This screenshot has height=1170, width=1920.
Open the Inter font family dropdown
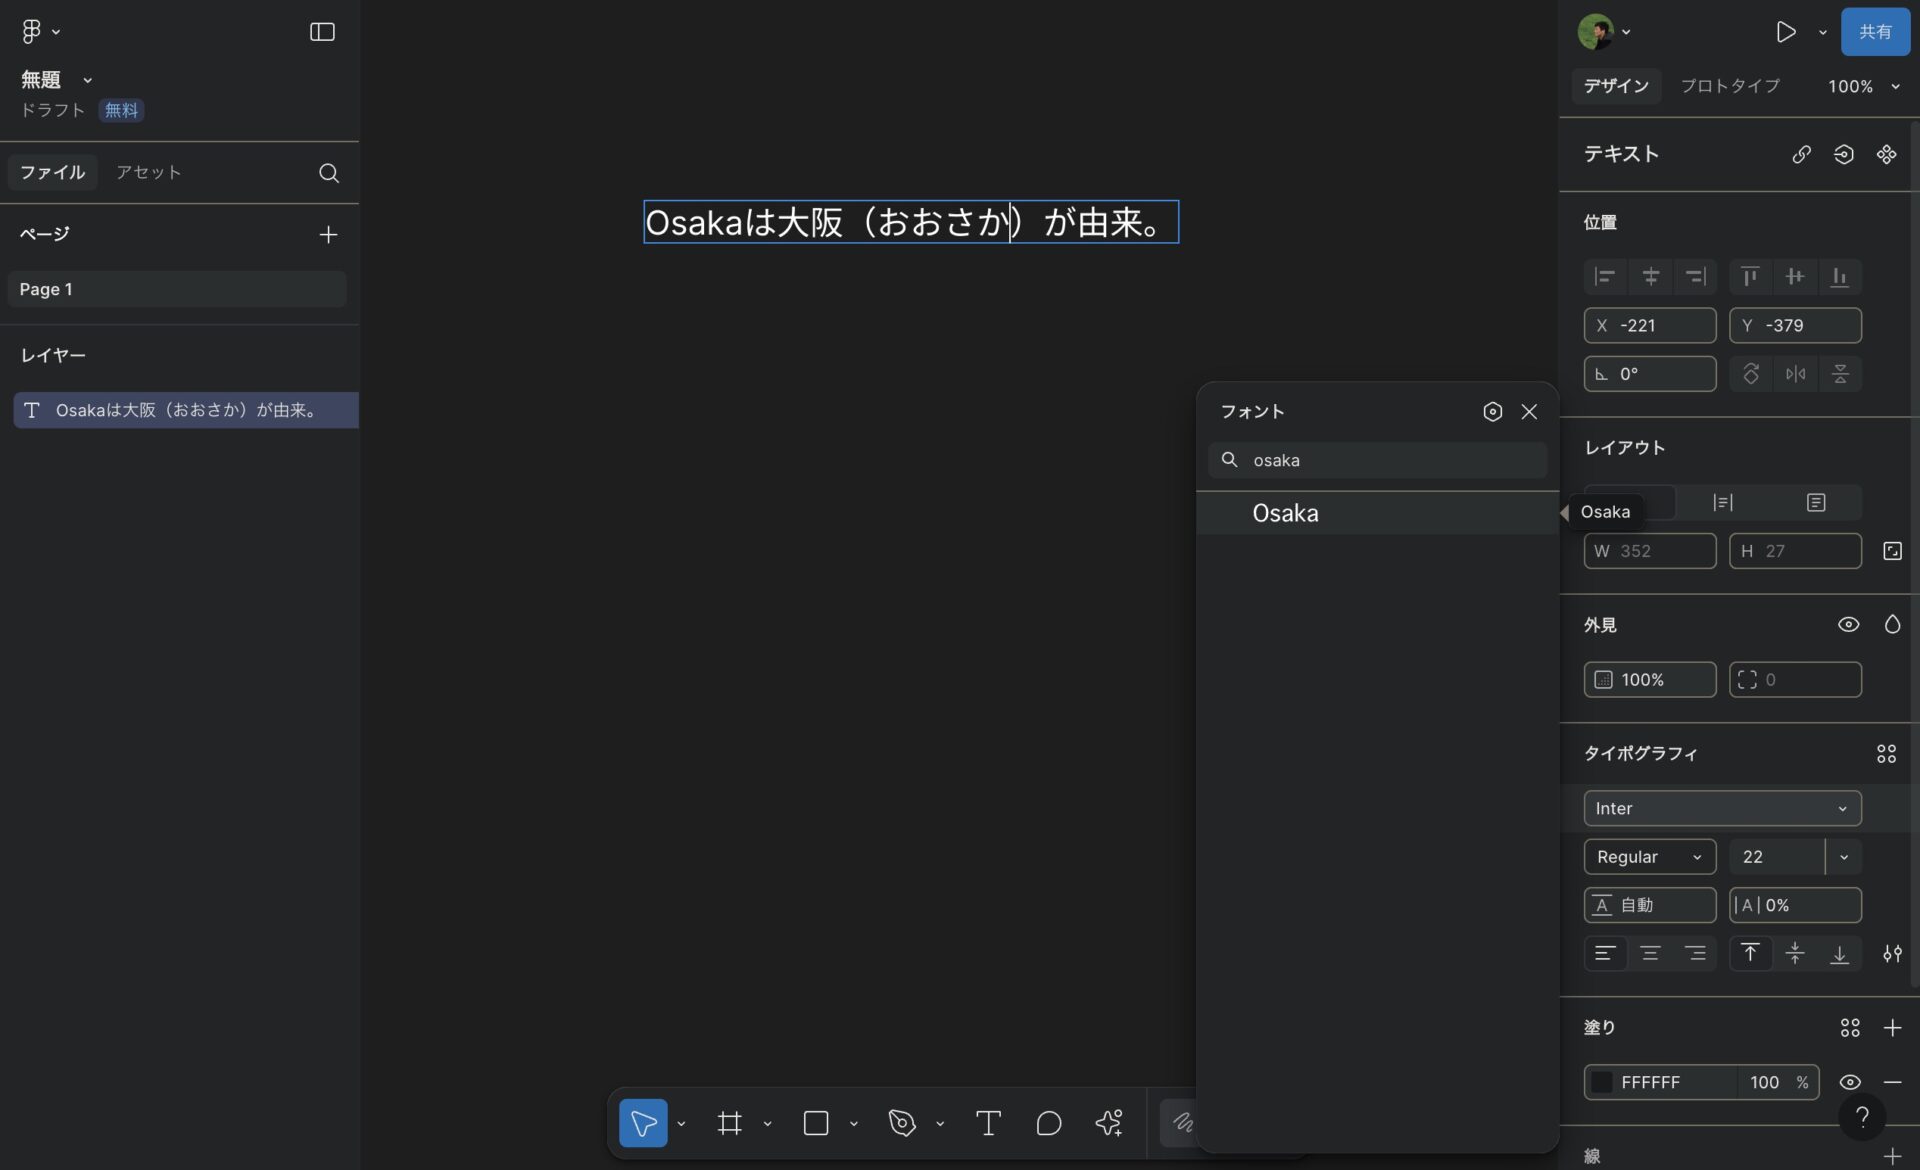(1722, 809)
